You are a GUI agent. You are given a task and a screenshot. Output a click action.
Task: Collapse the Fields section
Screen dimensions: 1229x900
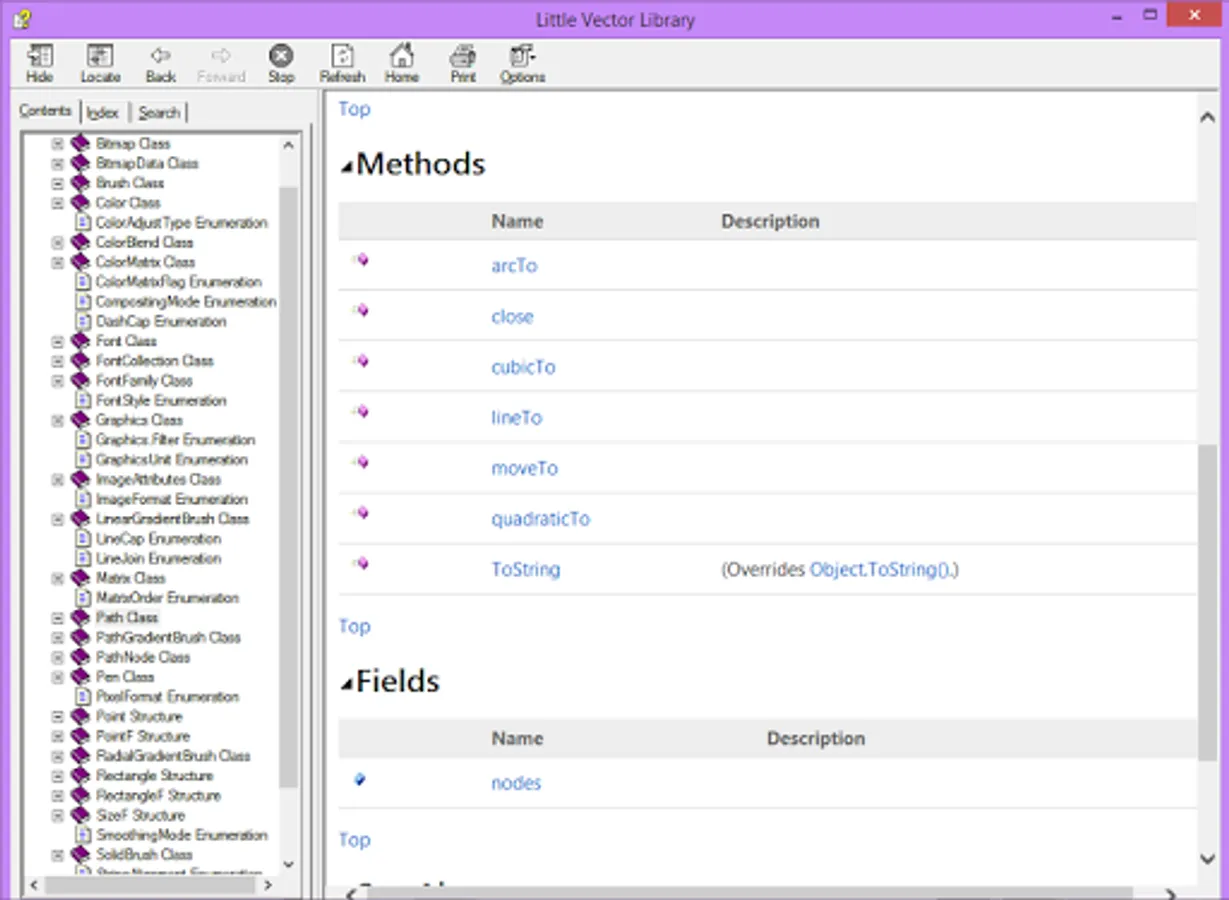(346, 684)
